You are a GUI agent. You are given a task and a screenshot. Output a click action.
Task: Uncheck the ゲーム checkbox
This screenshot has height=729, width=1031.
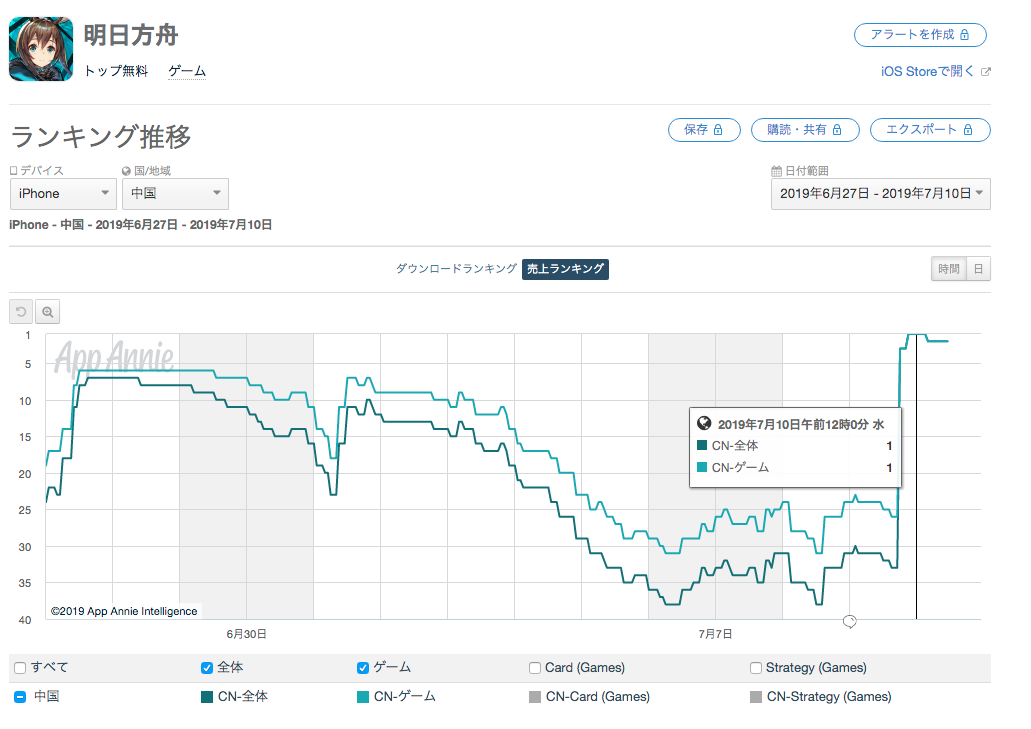point(362,668)
